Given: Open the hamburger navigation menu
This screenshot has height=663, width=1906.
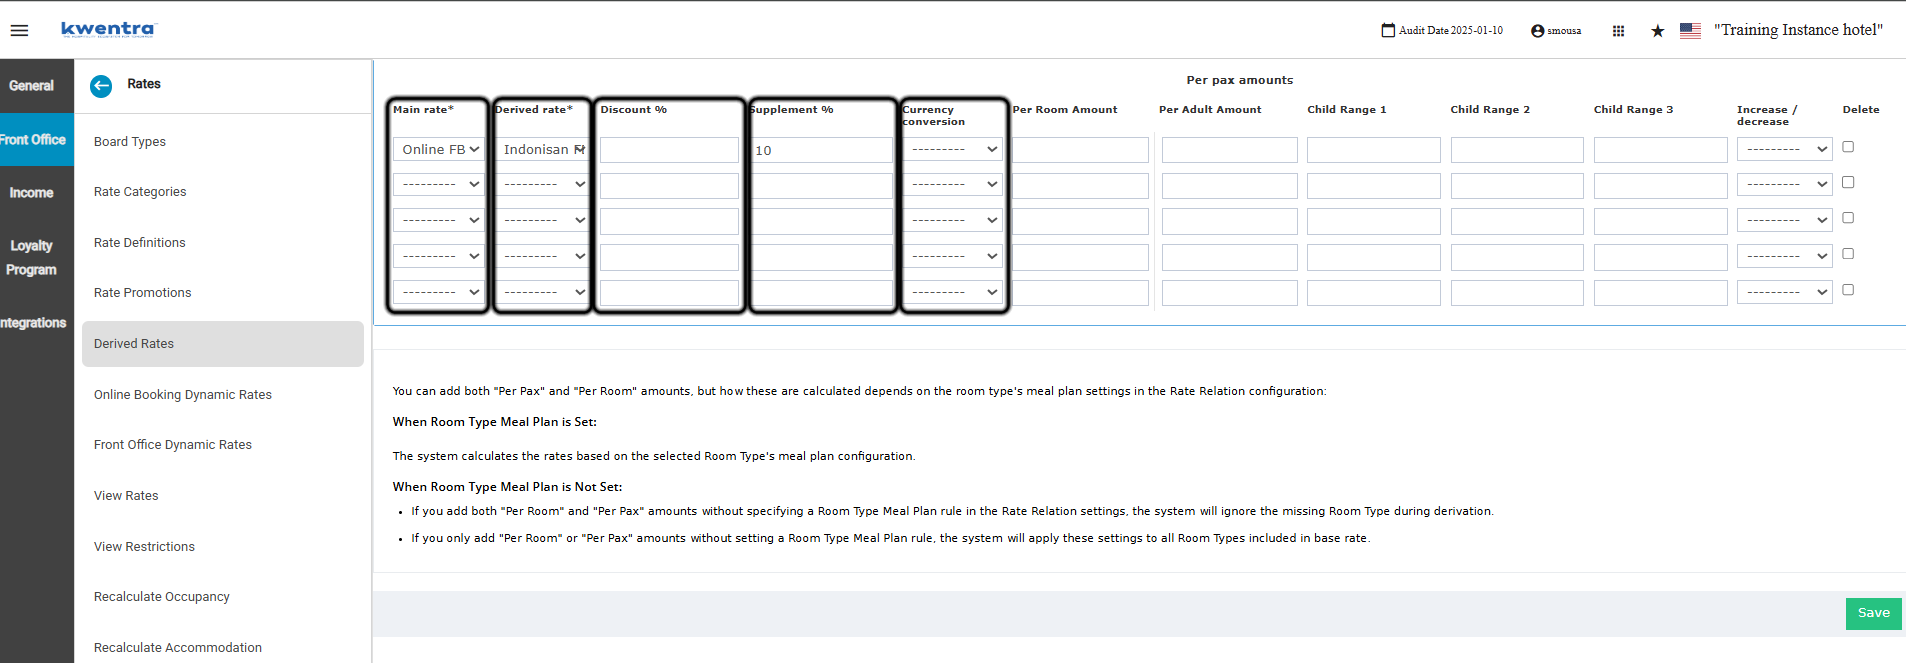Looking at the screenshot, I should (x=19, y=30).
